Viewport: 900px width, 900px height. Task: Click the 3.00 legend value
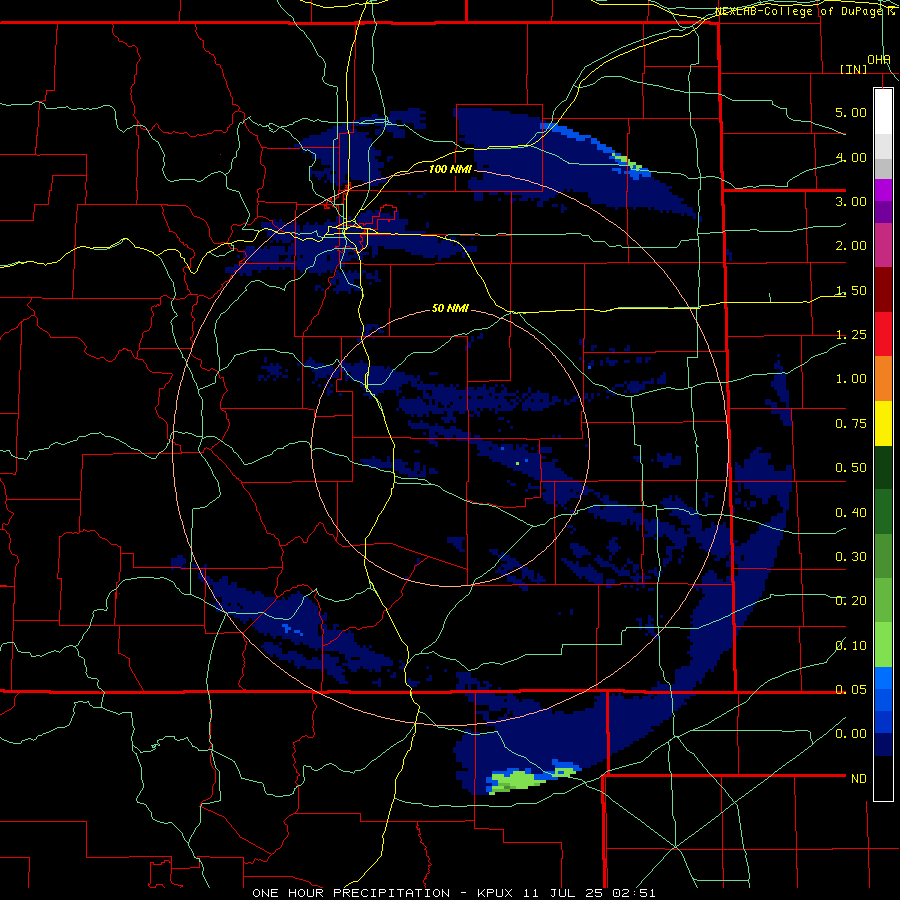[851, 201]
